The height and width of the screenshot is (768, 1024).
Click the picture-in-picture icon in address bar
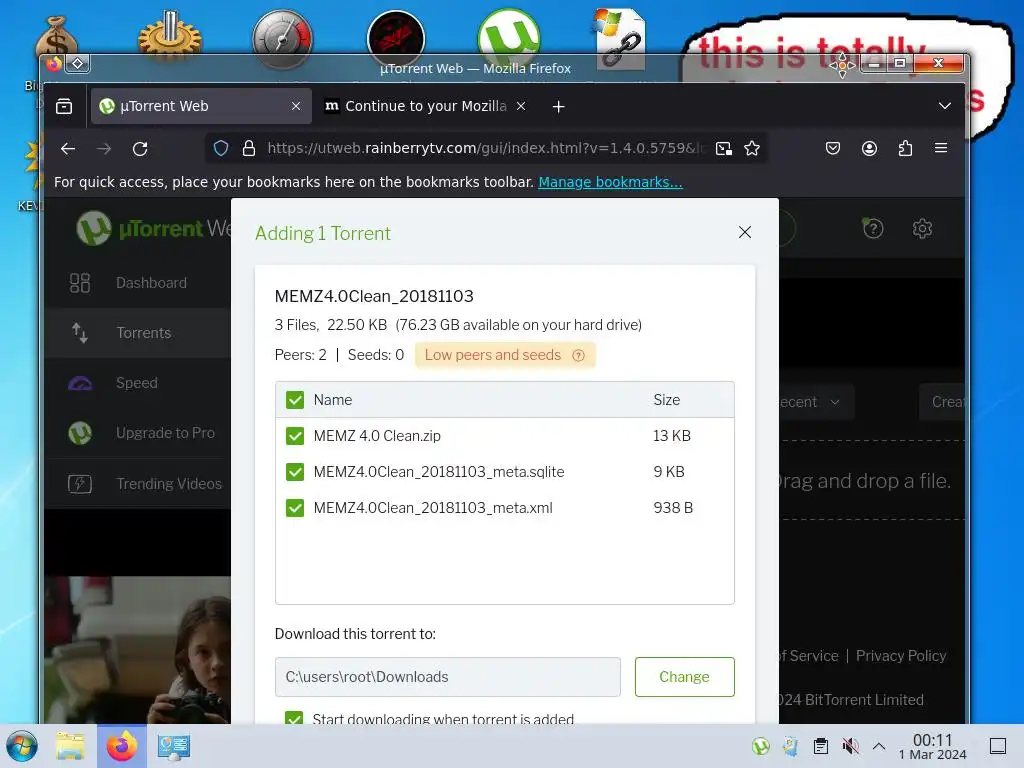coord(724,148)
